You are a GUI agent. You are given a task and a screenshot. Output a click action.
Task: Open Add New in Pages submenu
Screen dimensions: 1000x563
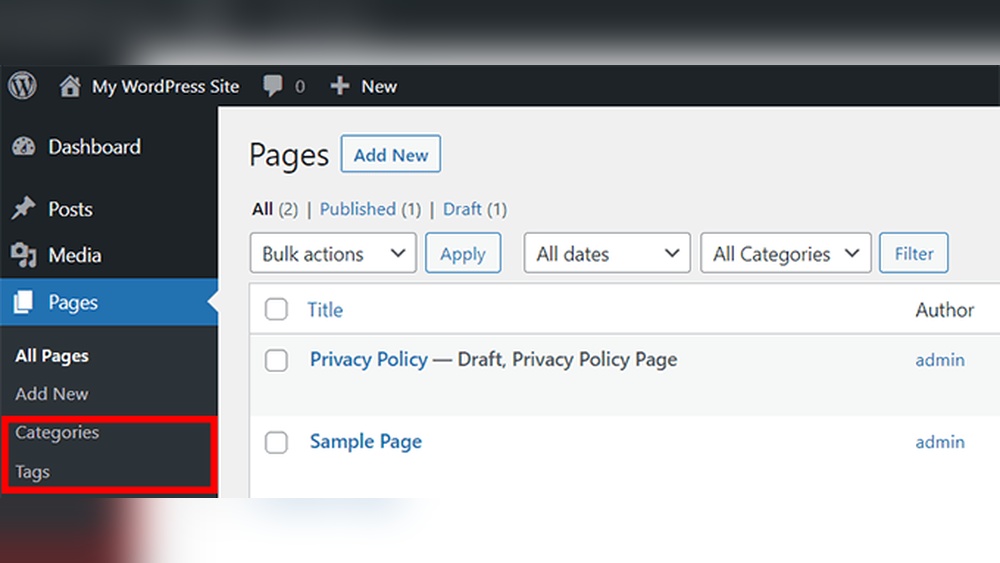coord(52,394)
